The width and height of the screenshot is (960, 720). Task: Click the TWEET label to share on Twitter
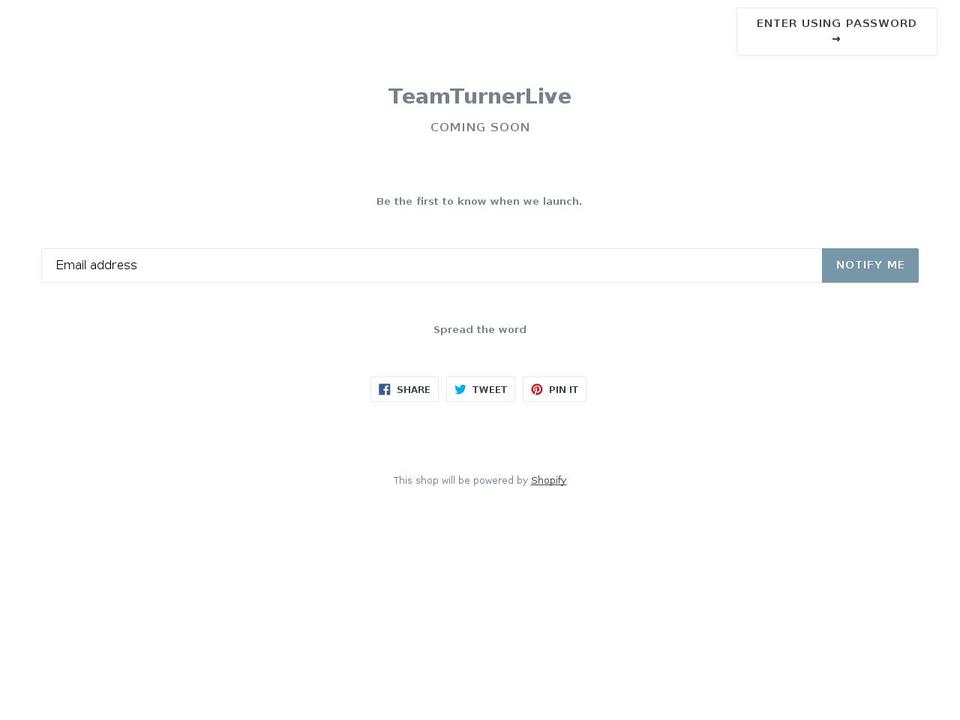pos(489,389)
